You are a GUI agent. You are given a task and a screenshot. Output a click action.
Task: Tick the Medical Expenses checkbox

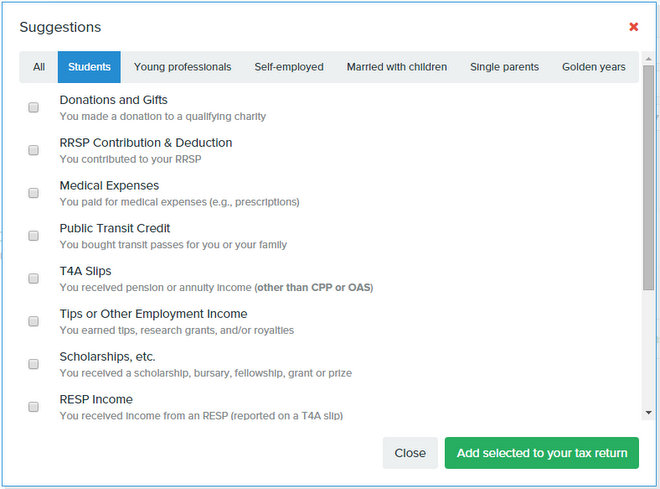[x=34, y=193]
